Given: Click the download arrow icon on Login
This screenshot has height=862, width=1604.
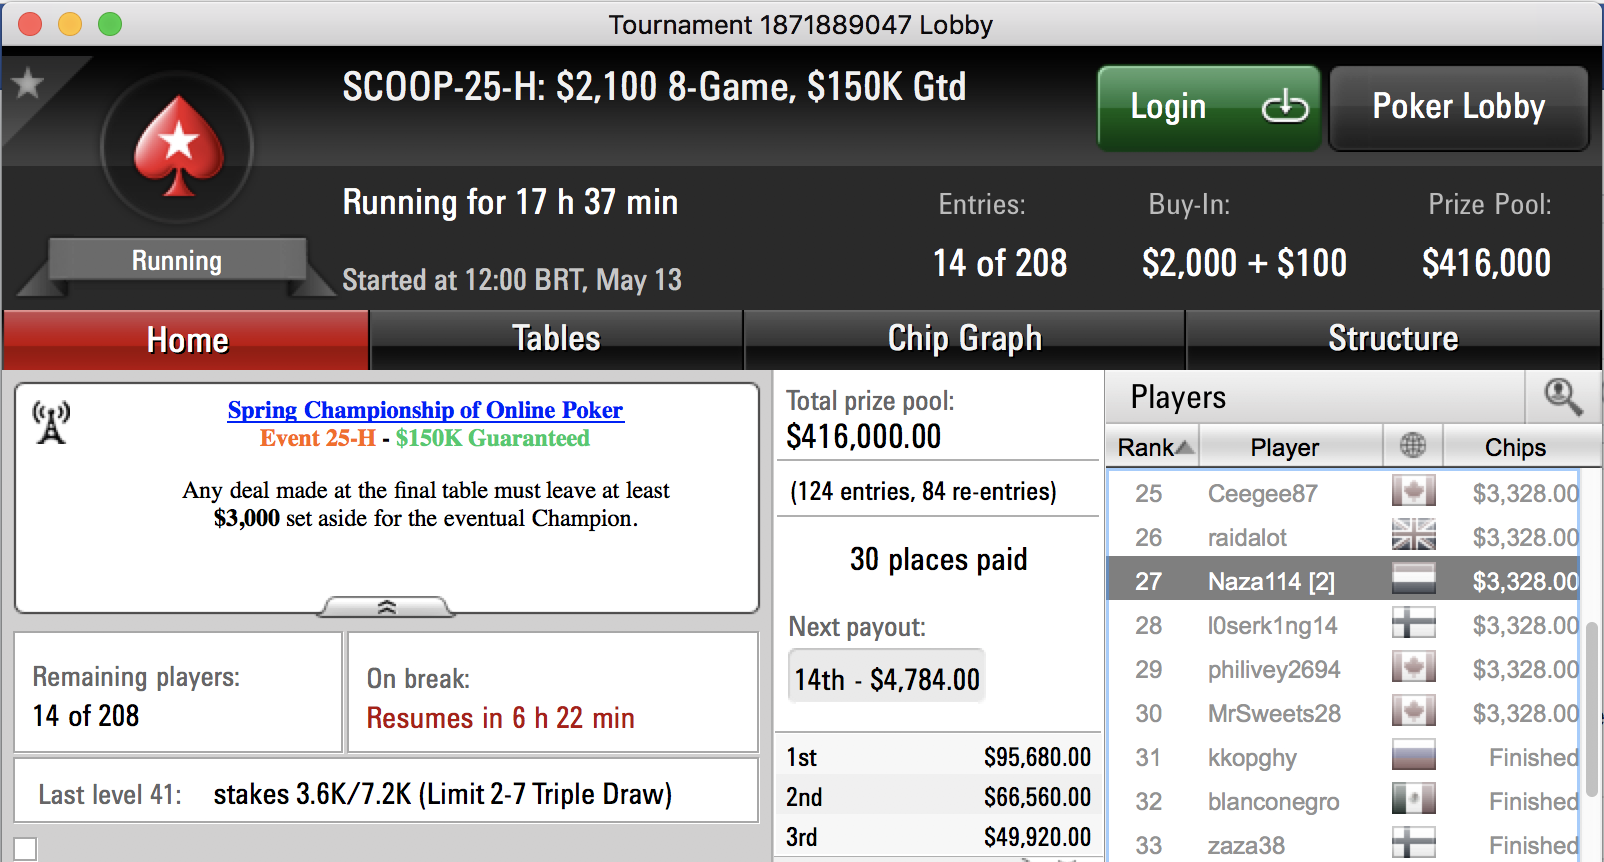Looking at the screenshot, I should click(x=1284, y=105).
